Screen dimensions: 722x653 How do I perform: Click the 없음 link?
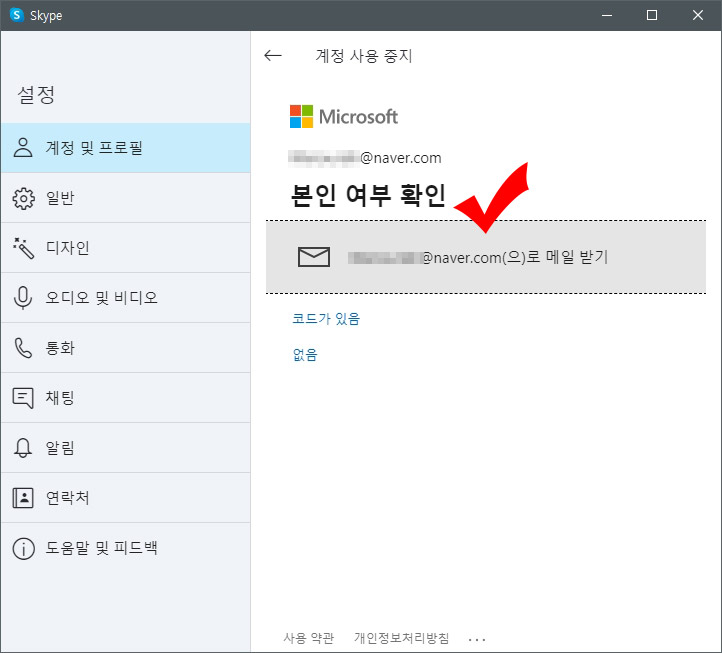[305, 355]
